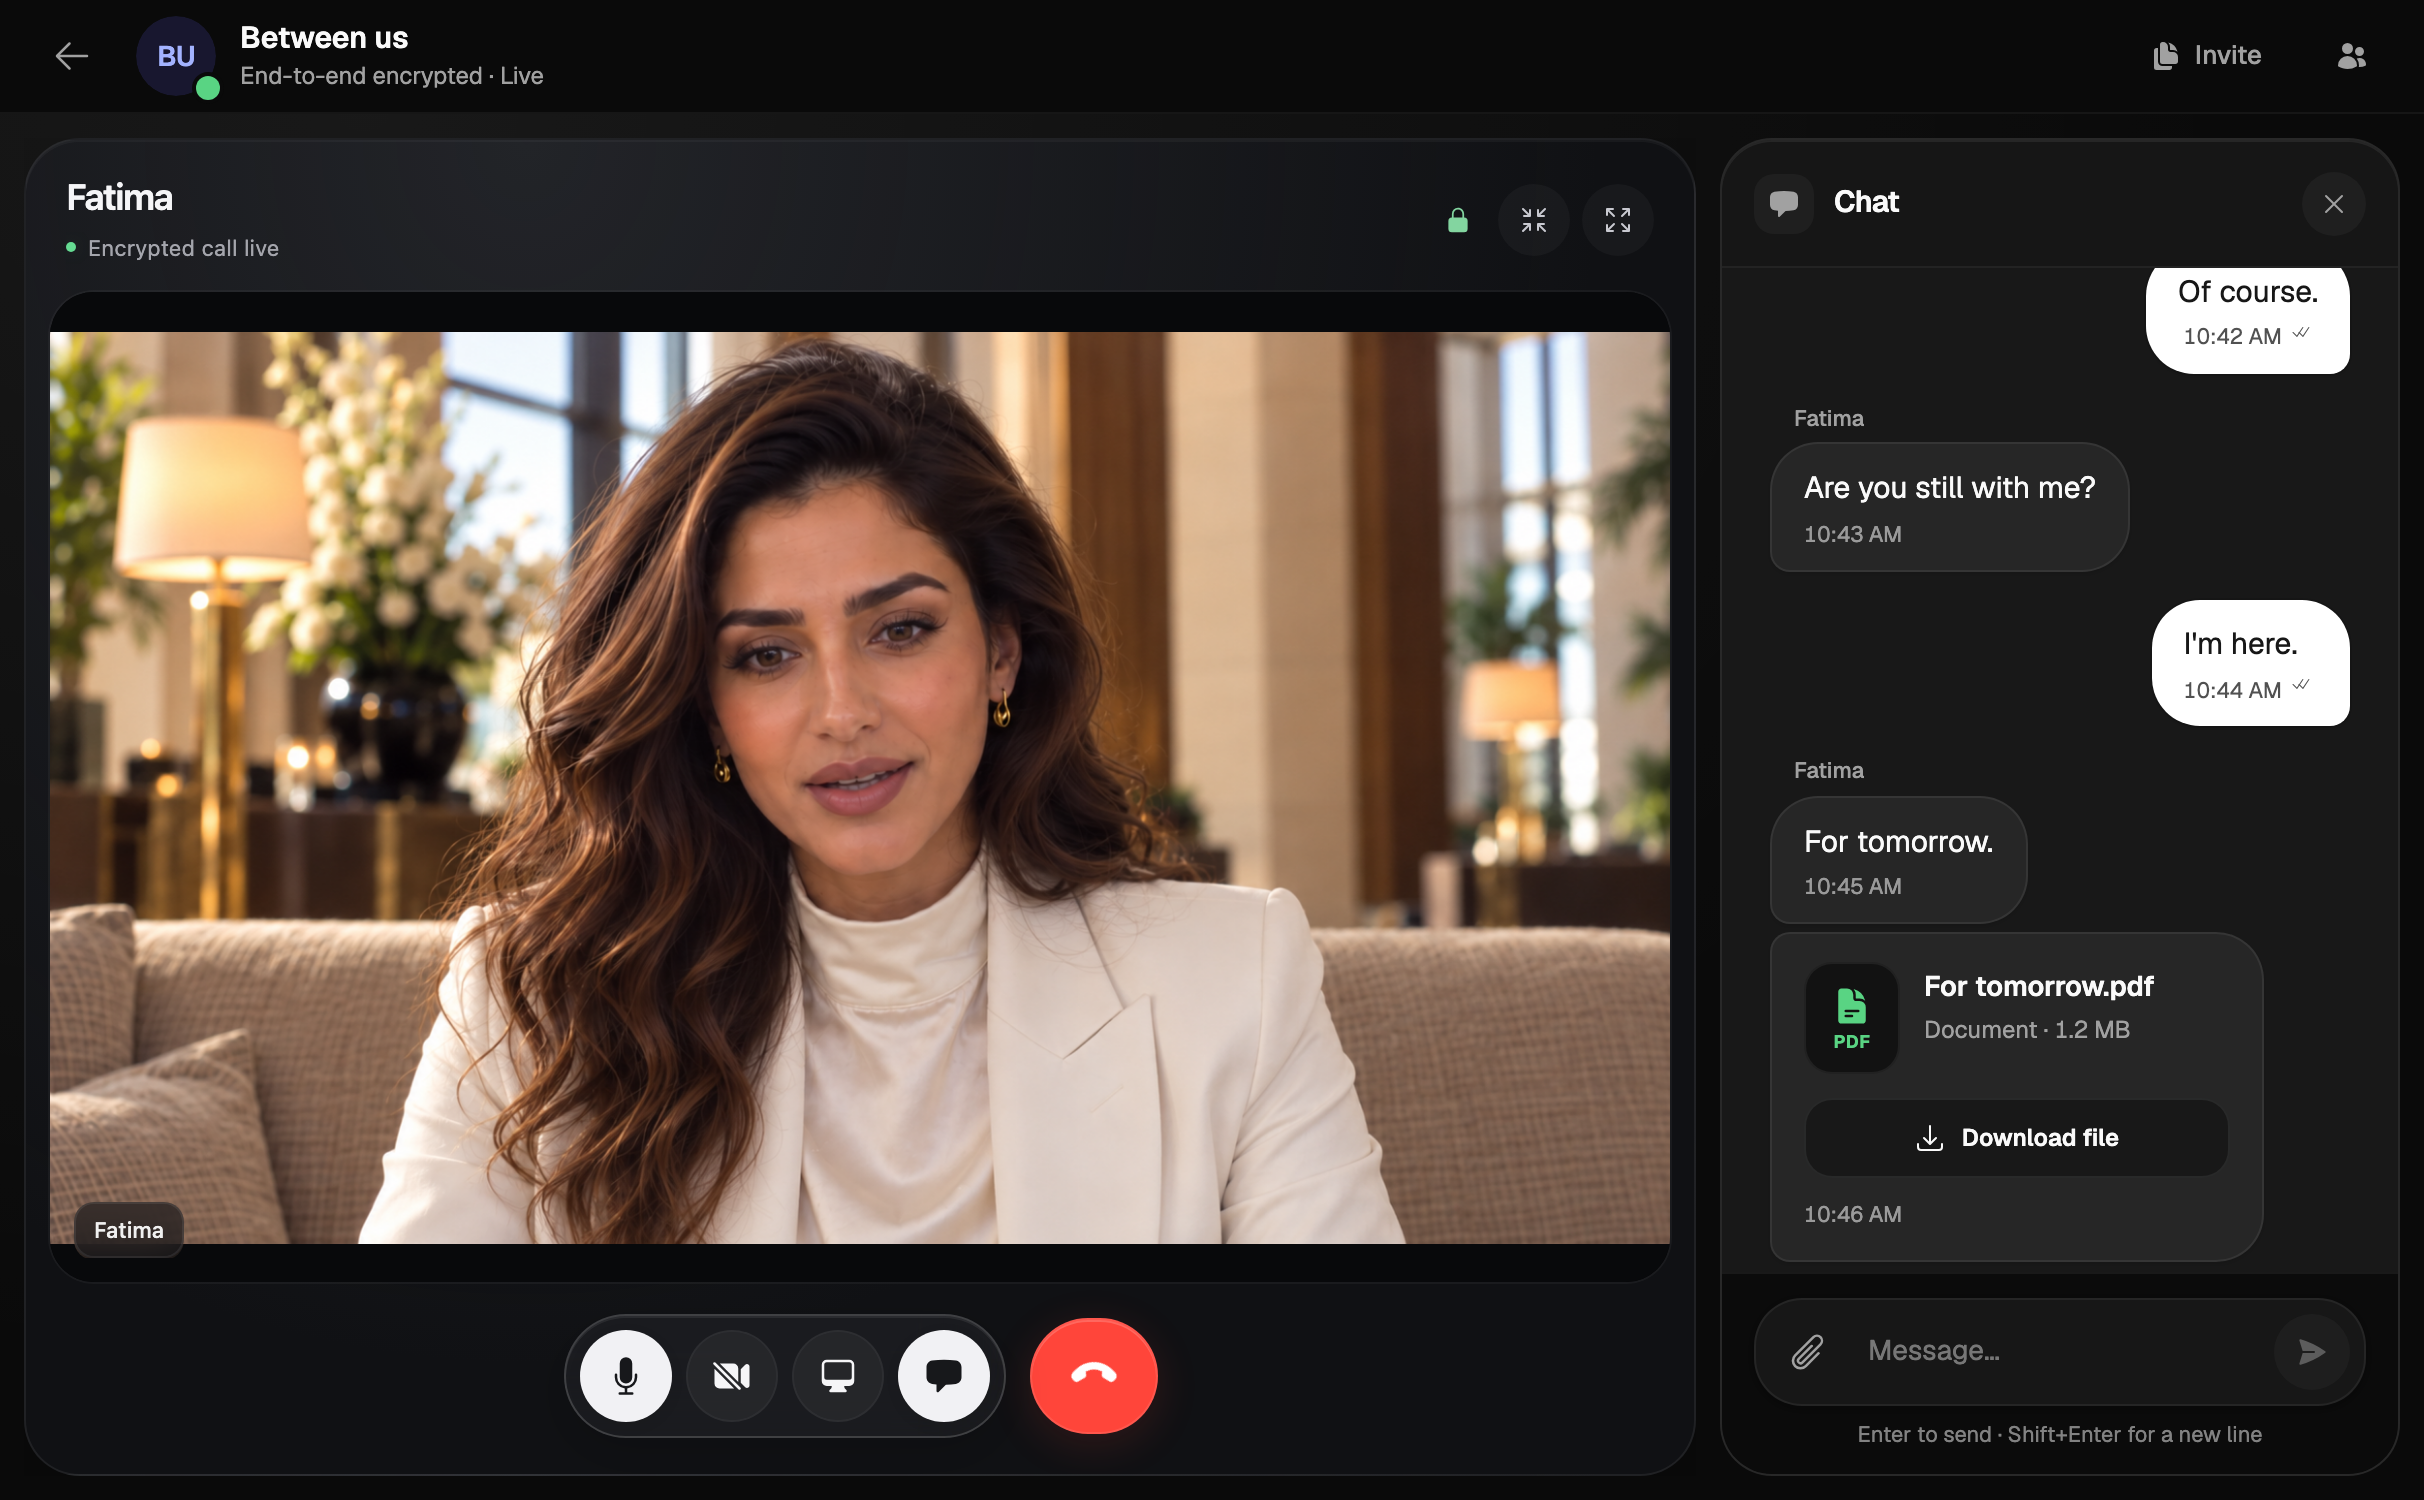
Task: Click the 'End-to-end encrypted · Live' subtitle
Action: 392,76
